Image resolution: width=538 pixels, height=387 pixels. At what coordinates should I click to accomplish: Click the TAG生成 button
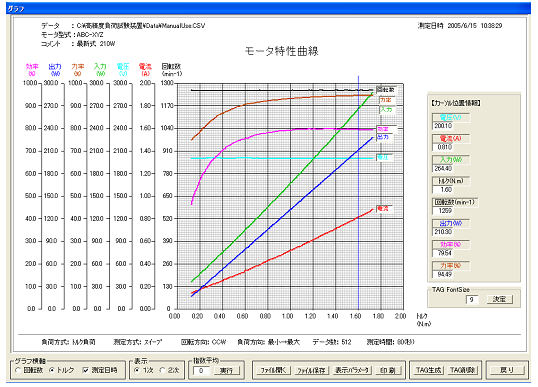click(x=428, y=370)
